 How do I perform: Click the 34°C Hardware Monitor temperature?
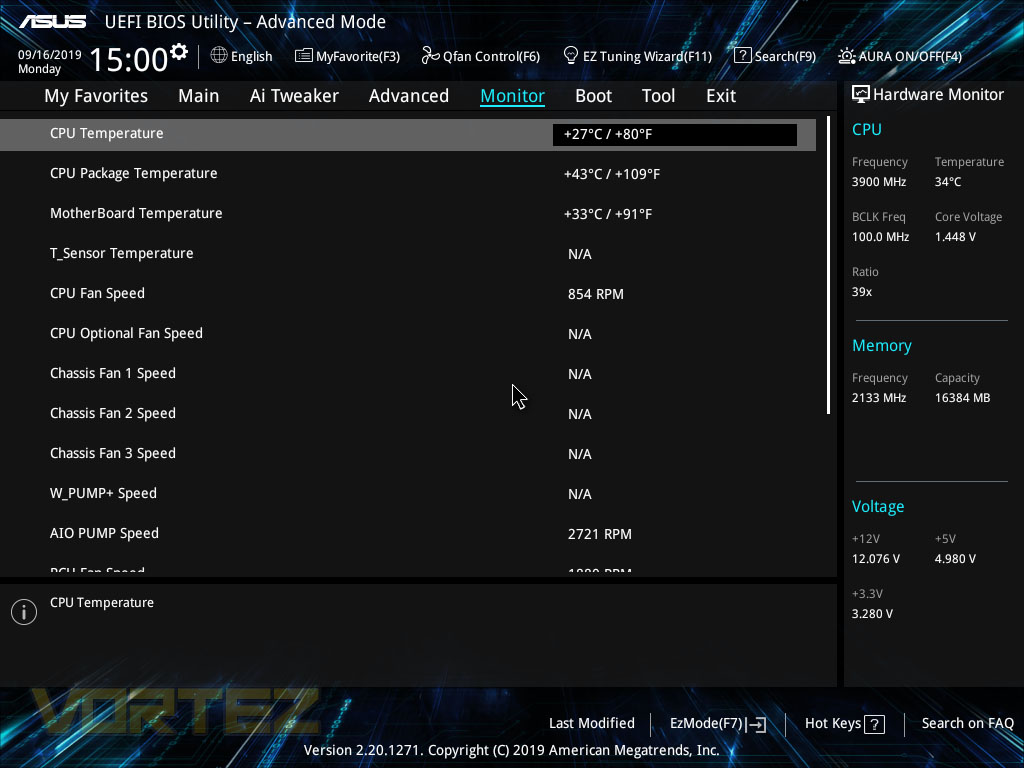coord(948,182)
